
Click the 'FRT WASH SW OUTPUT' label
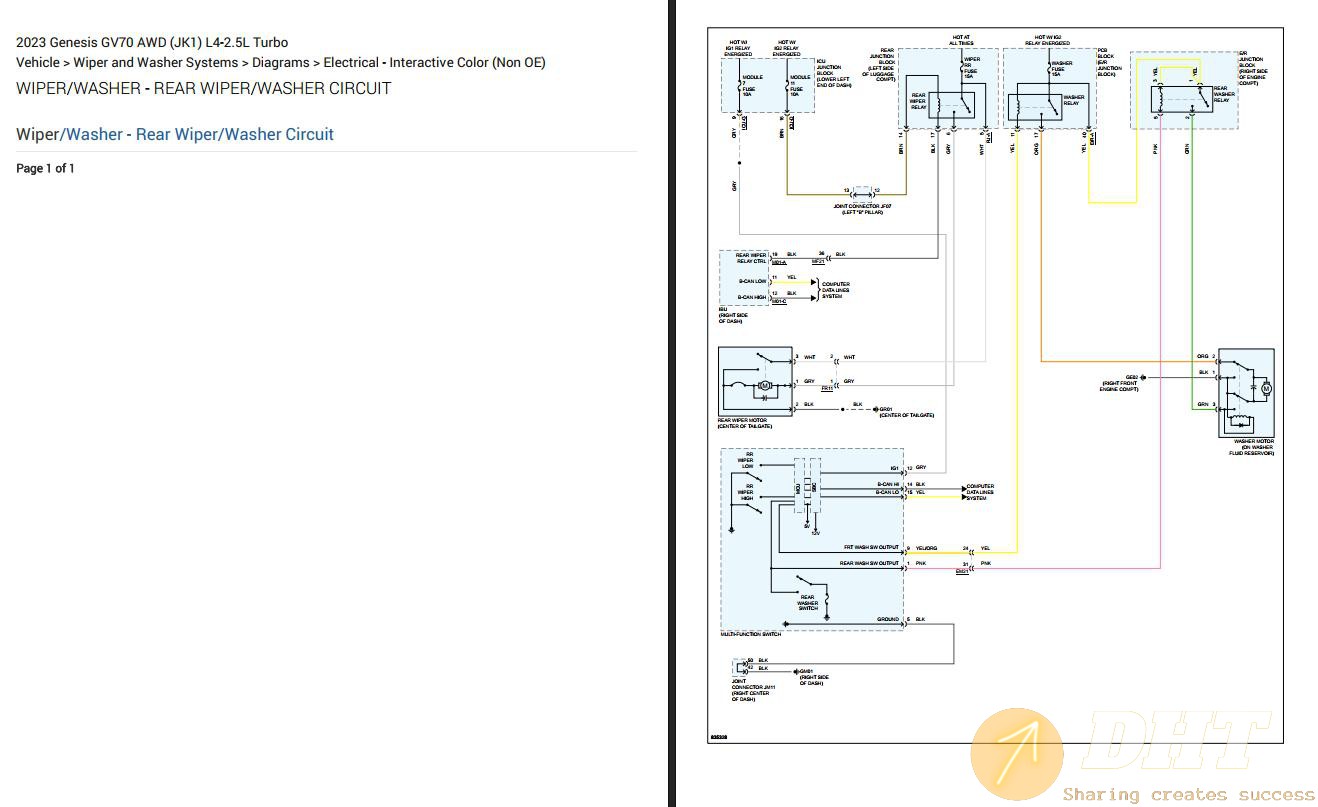click(871, 548)
